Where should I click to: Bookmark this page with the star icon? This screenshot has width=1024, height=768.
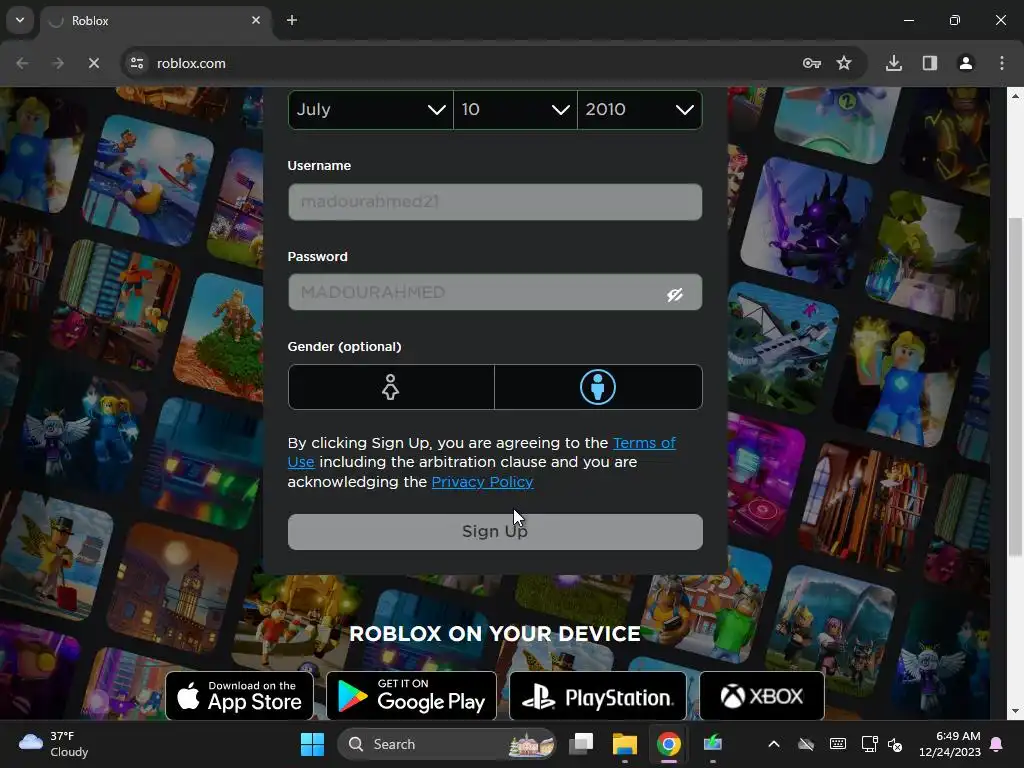click(844, 63)
